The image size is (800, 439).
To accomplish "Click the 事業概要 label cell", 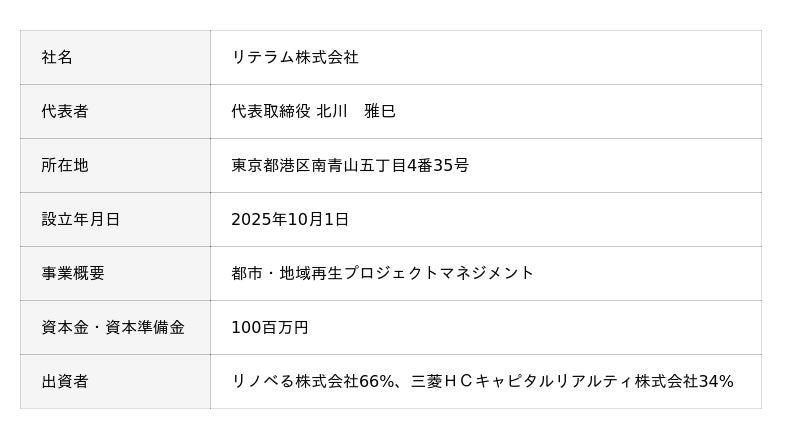I will (x=73, y=274).
